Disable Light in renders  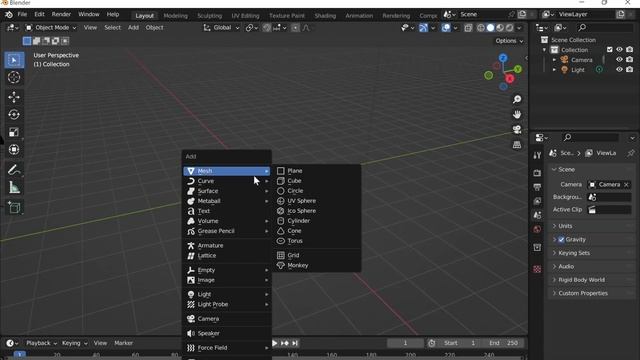[629, 69]
